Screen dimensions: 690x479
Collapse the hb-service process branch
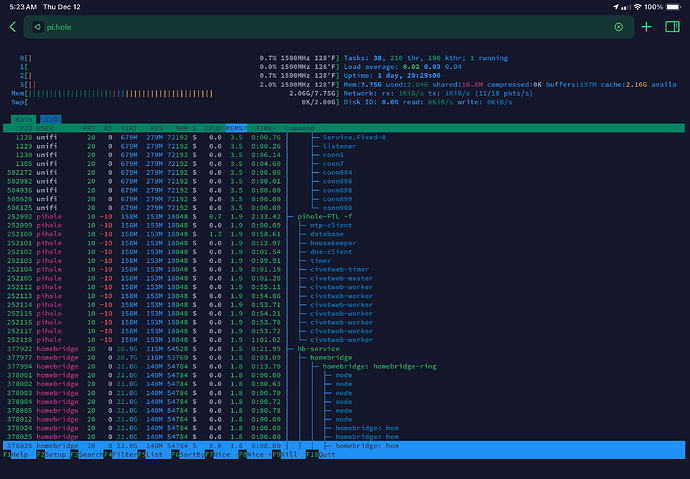[x=318, y=348]
